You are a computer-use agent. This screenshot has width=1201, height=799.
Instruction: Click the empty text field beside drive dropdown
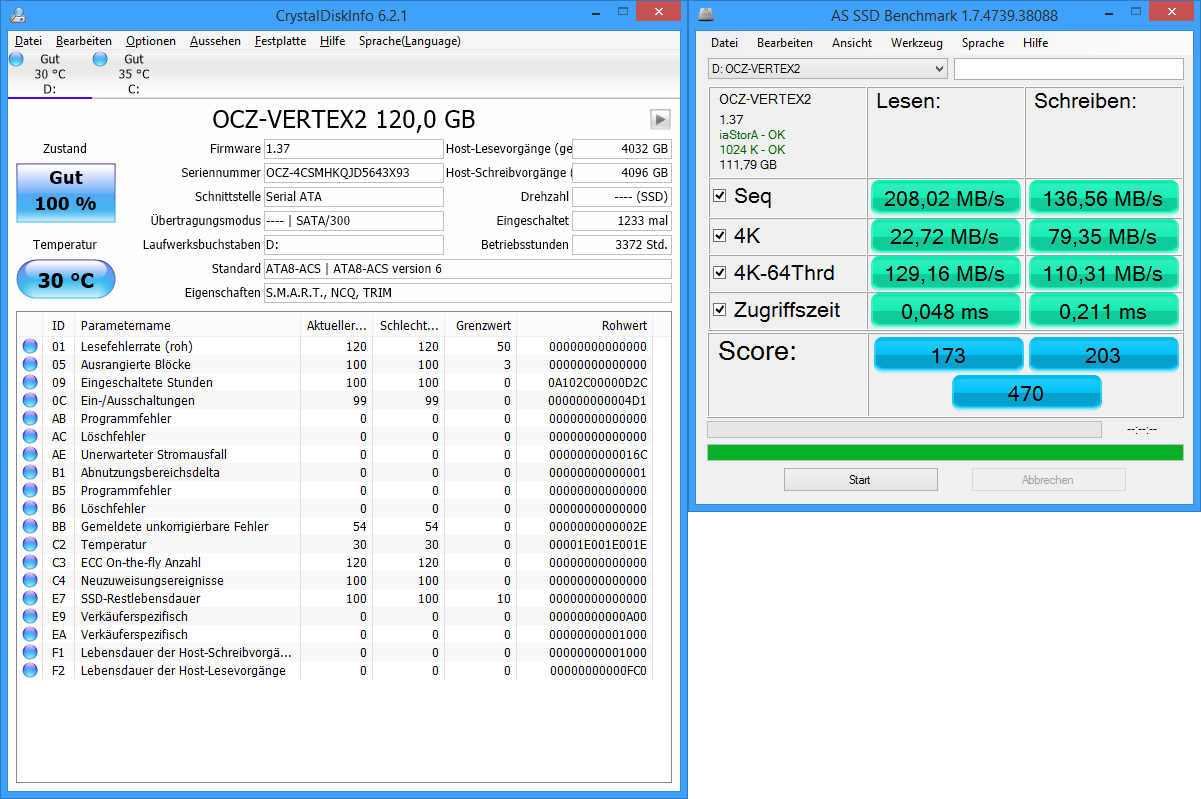[1069, 69]
